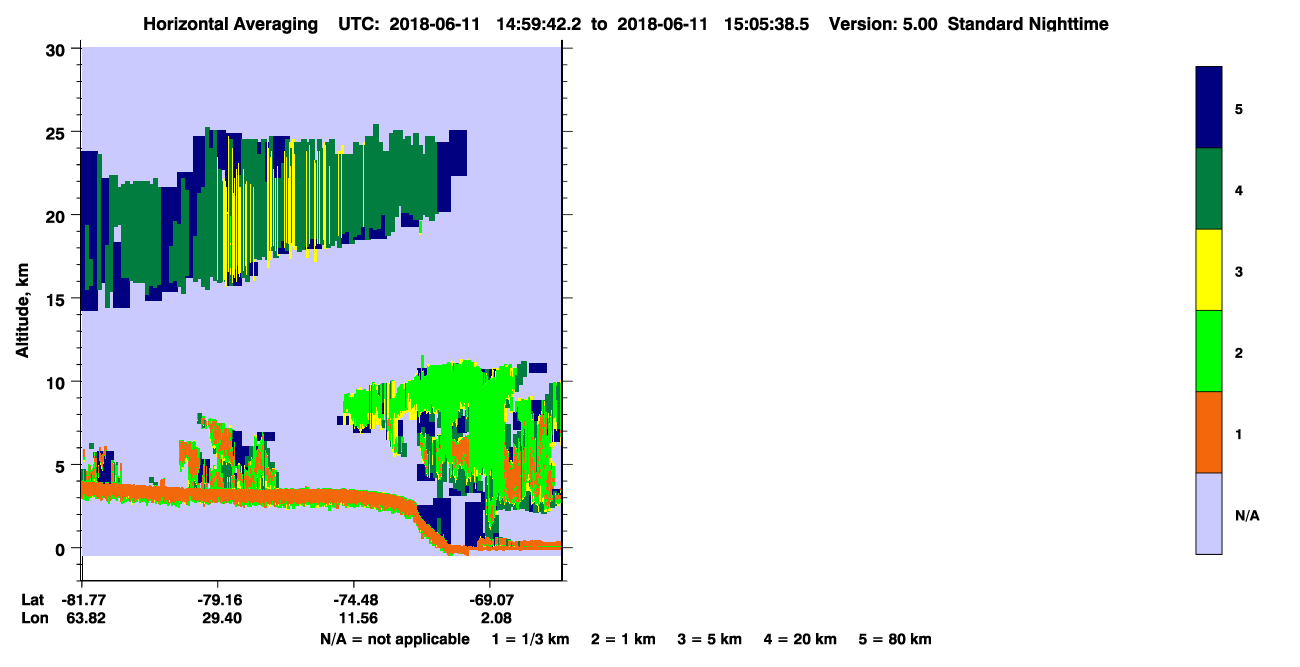1300x667 pixels.
Task: Click the 'Lon' row label
Action: coord(34,618)
